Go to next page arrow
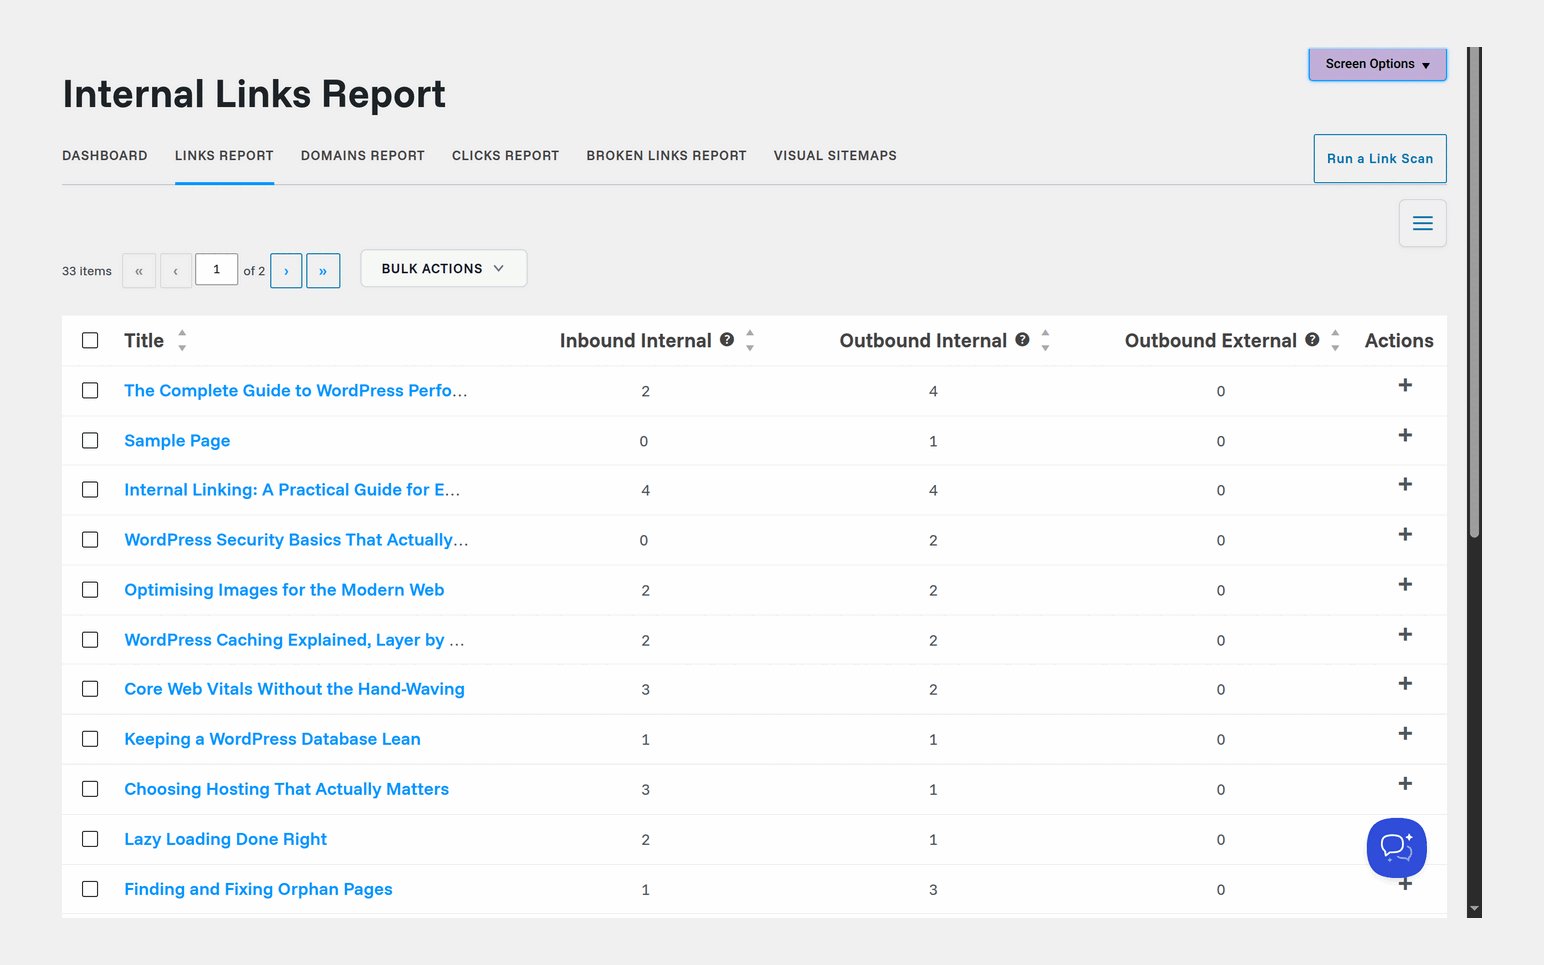The width and height of the screenshot is (1544, 965). tap(286, 270)
